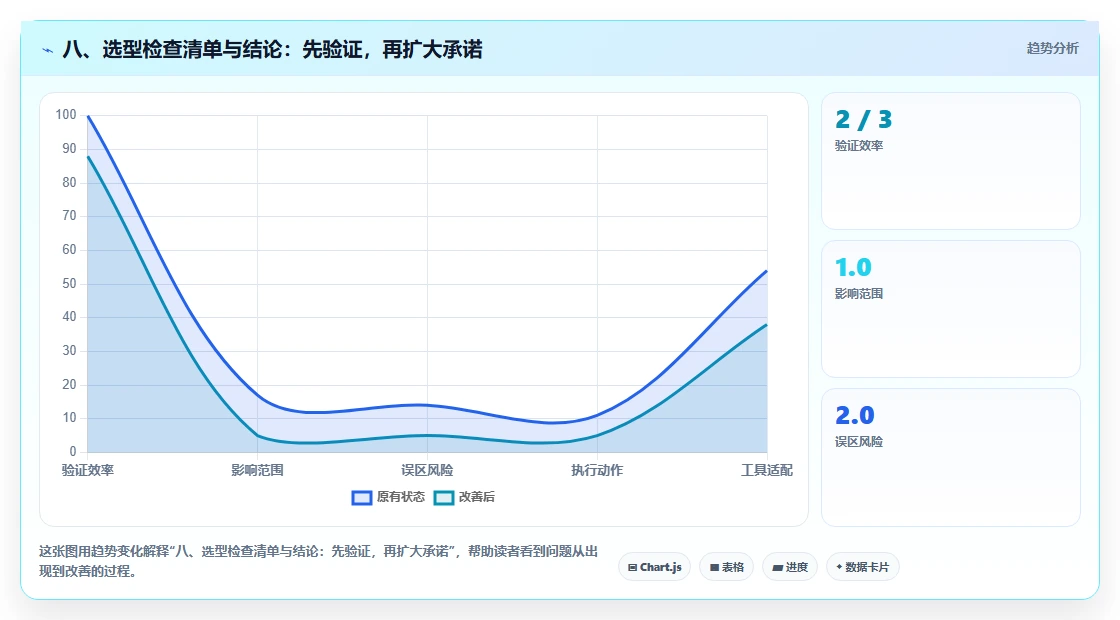Click the 工具适配 x-axis label
This screenshot has width=1120, height=620.
pos(766,470)
